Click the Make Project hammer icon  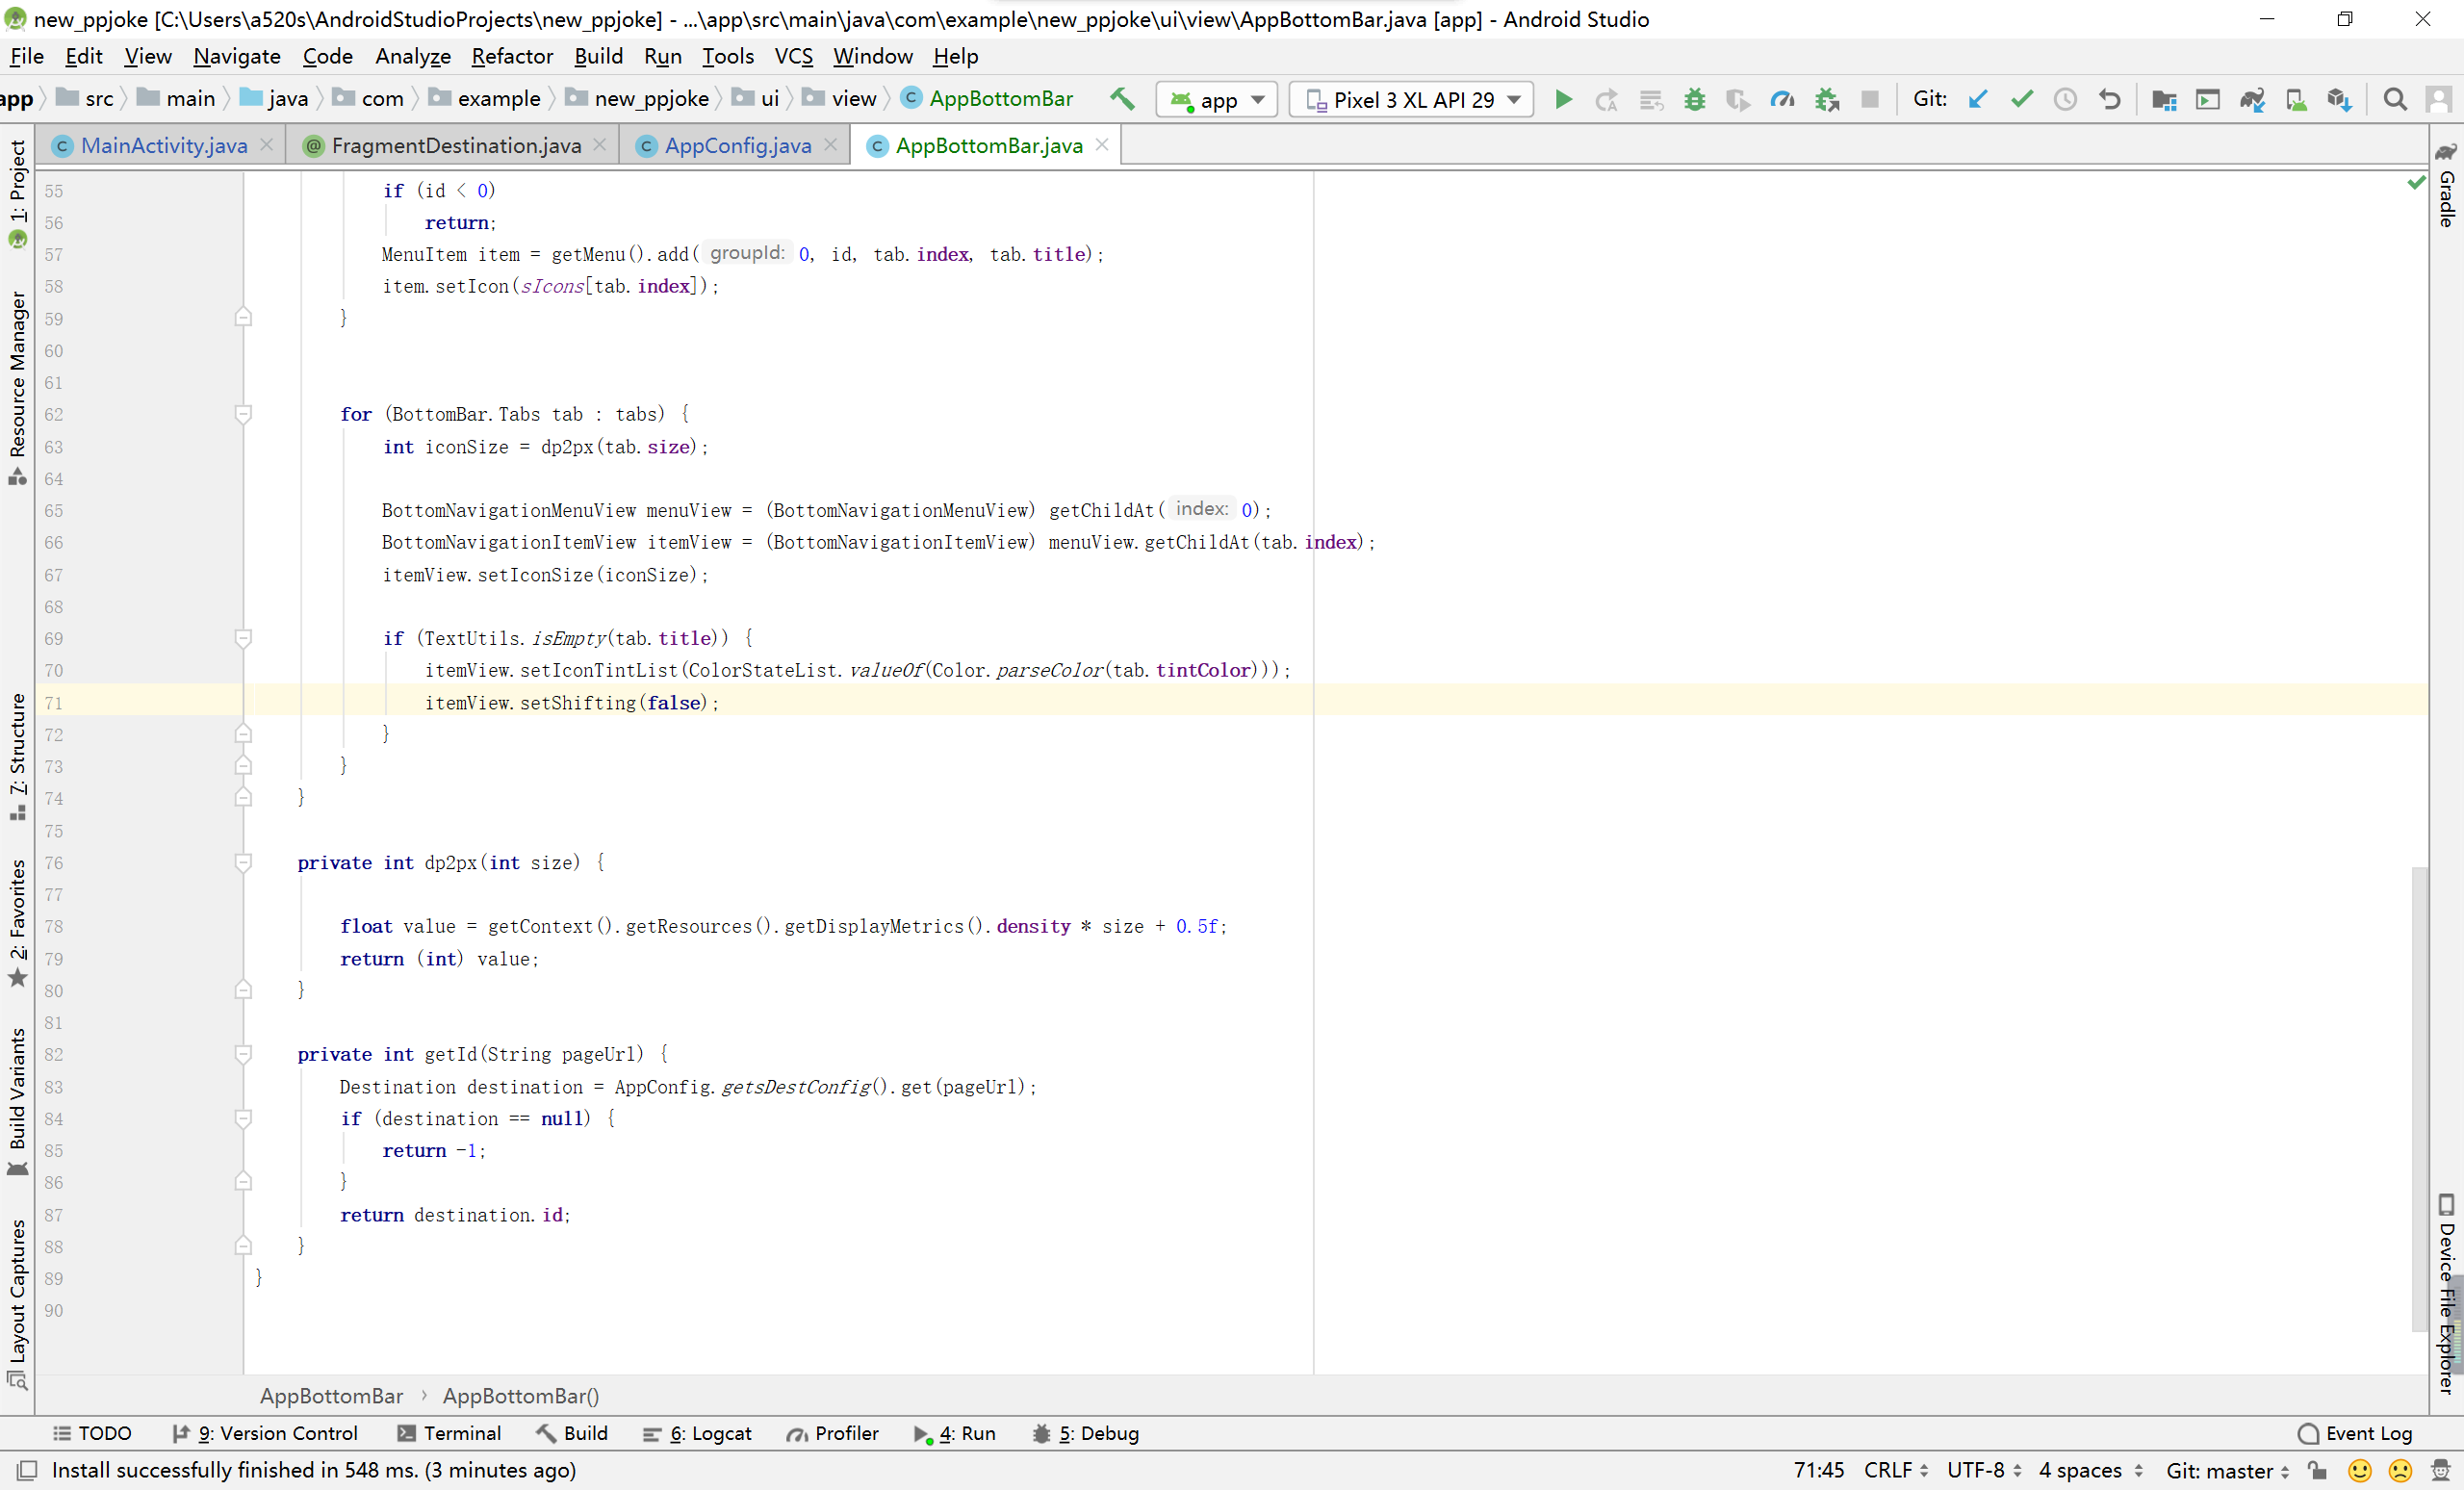click(1122, 99)
